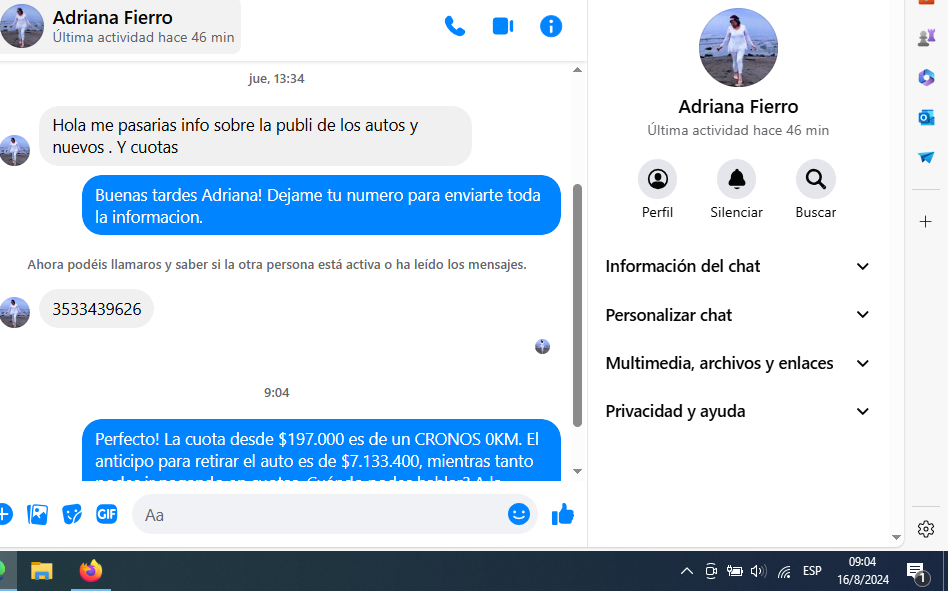Choose a sticker from the sticker icon
This screenshot has width=948, height=591.
click(x=72, y=514)
